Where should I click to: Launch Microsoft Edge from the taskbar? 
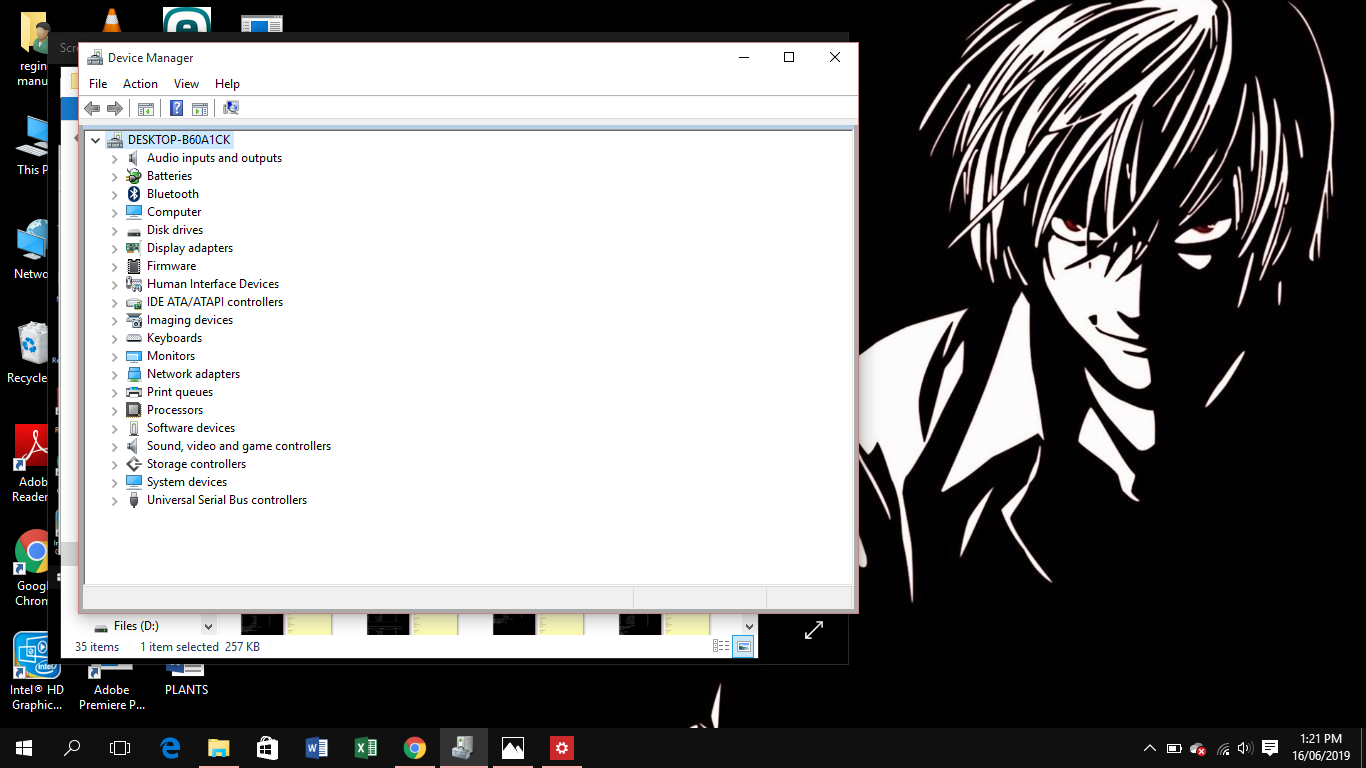coord(170,748)
